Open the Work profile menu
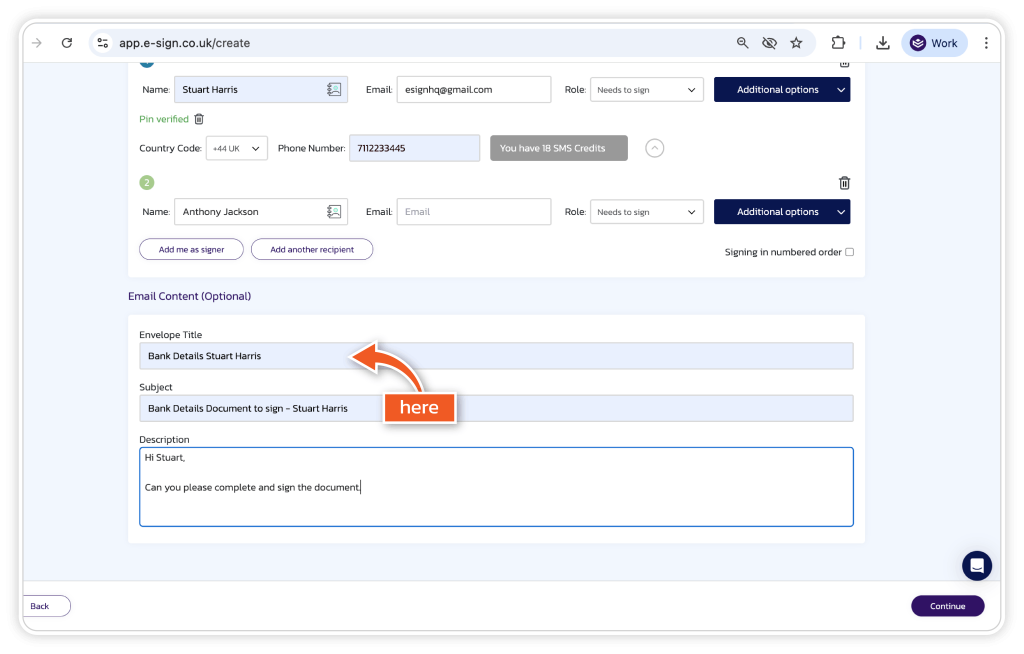 click(934, 43)
